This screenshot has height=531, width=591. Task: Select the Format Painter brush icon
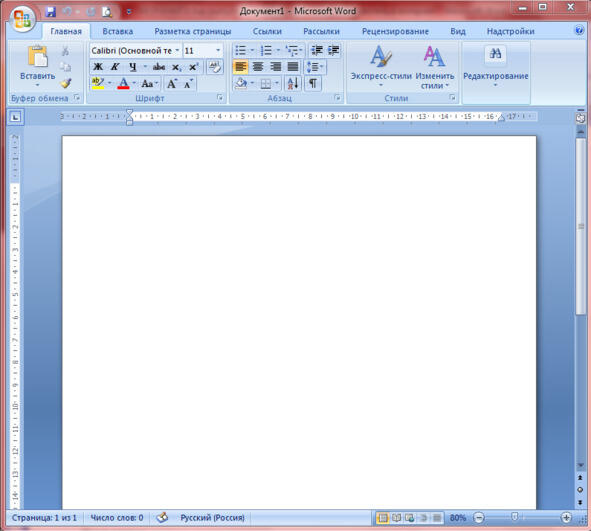click(66, 83)
